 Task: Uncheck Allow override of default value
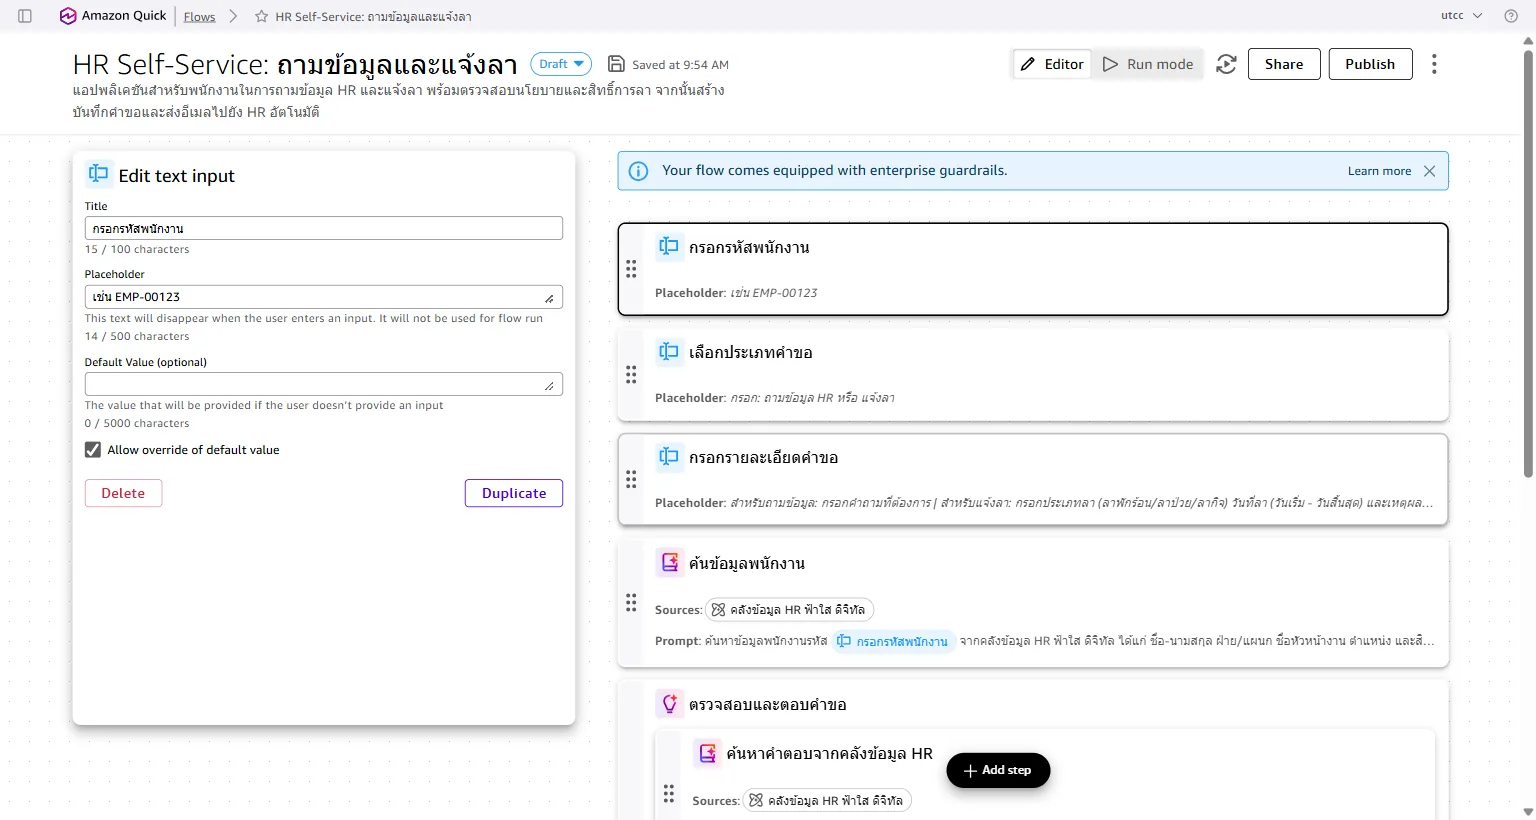tap(93, 450)
